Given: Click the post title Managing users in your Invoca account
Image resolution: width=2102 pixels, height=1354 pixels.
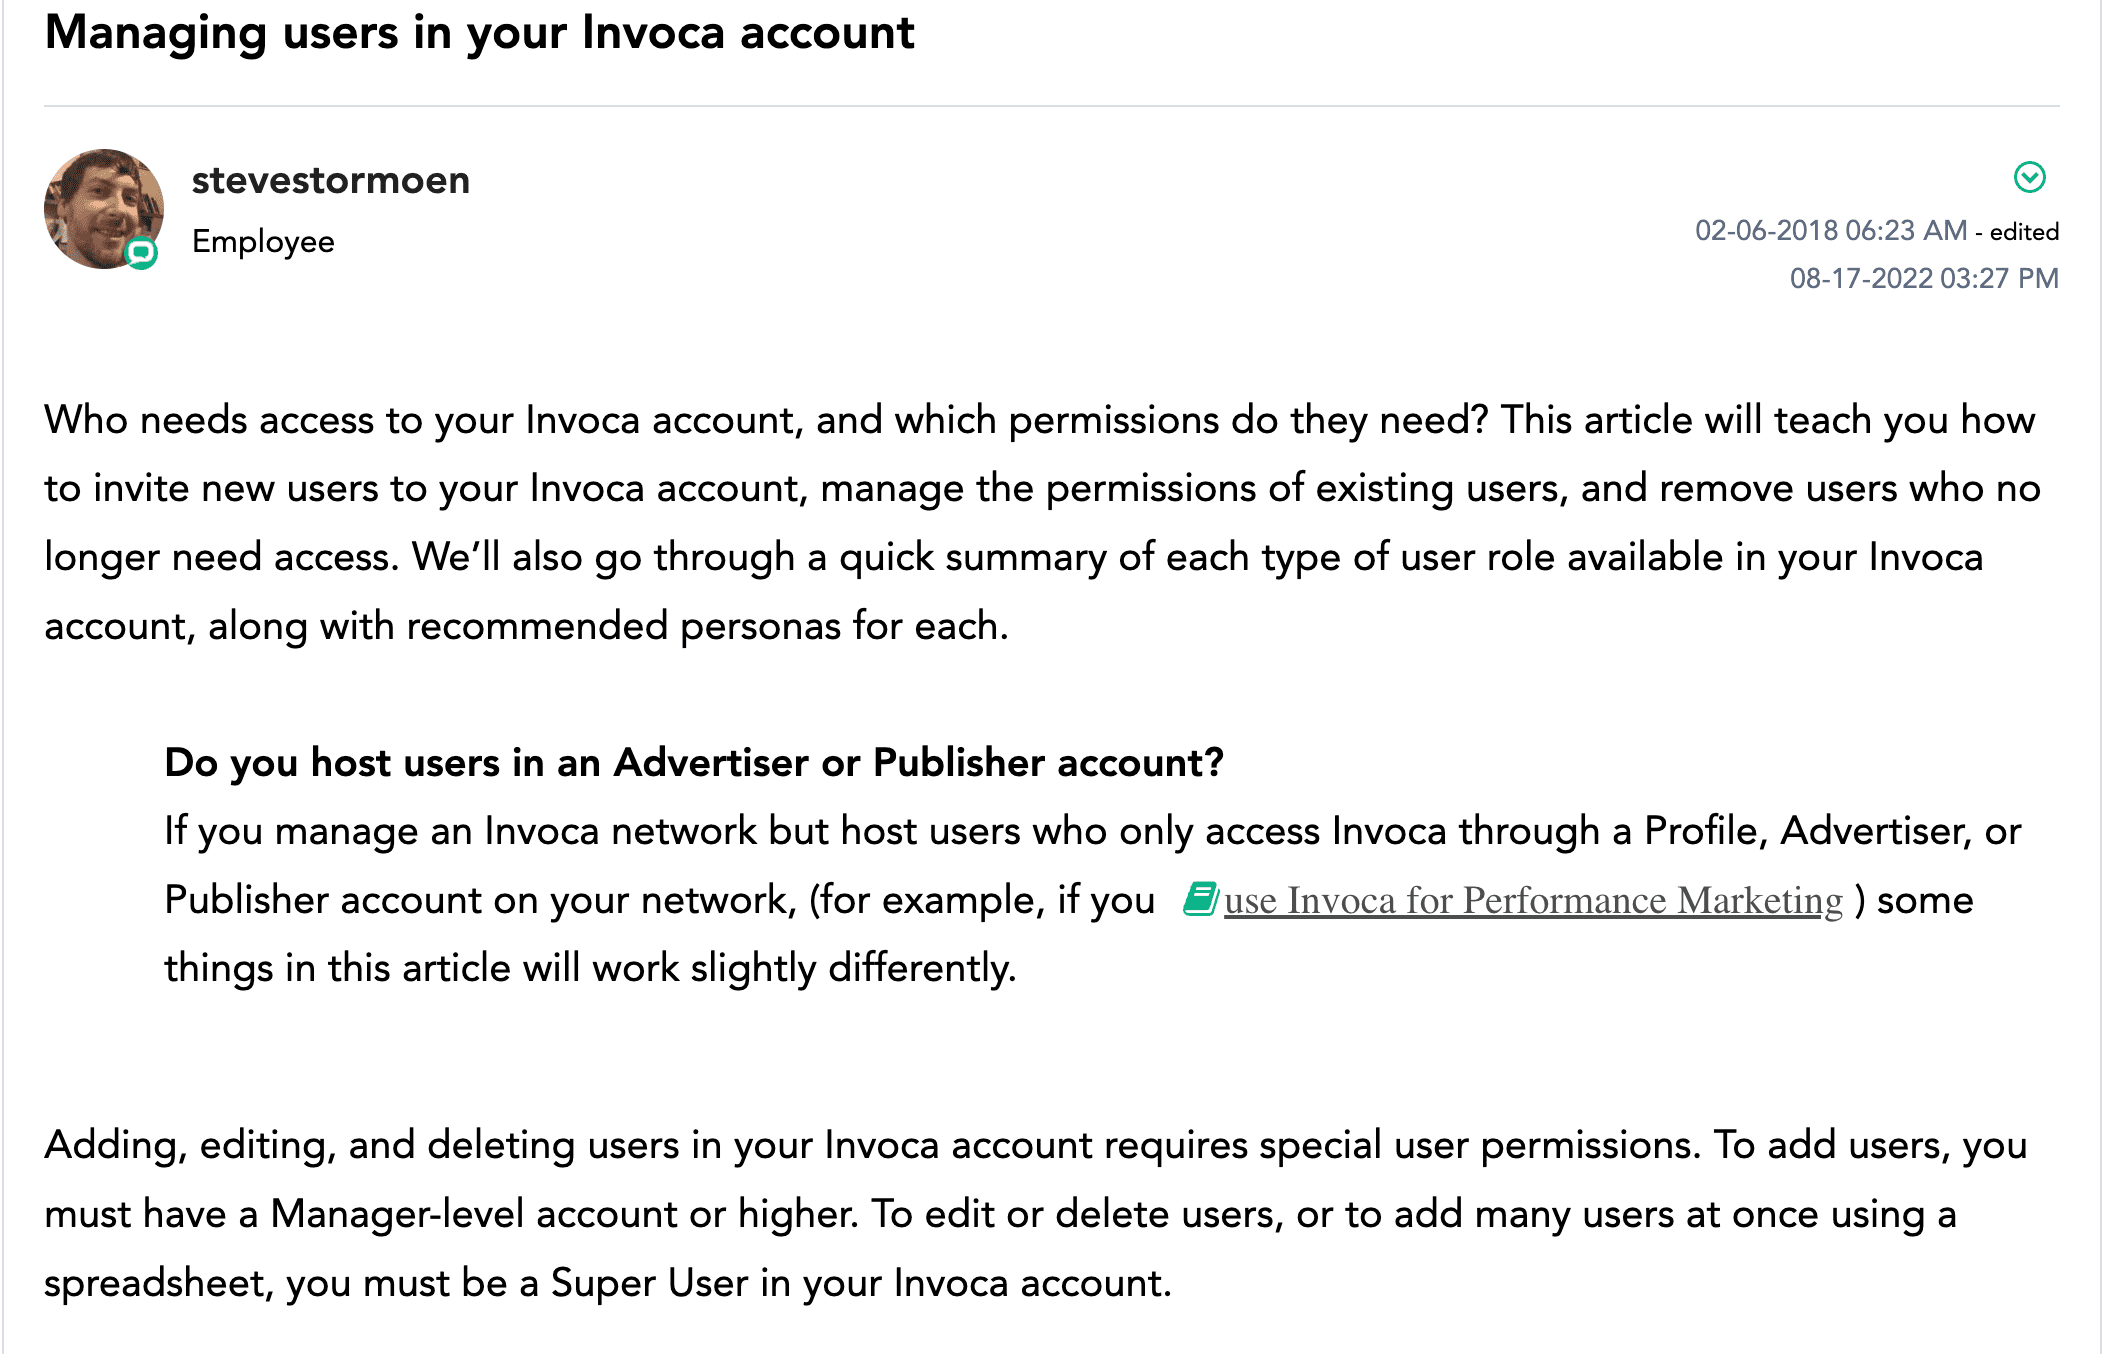Looking at the screenshot, I should (x=480, y=33).
